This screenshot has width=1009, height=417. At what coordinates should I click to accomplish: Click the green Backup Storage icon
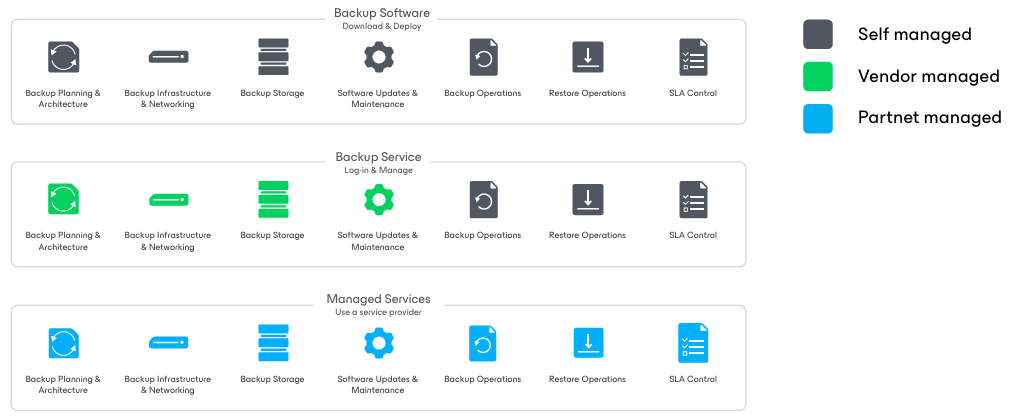point(273,200)
